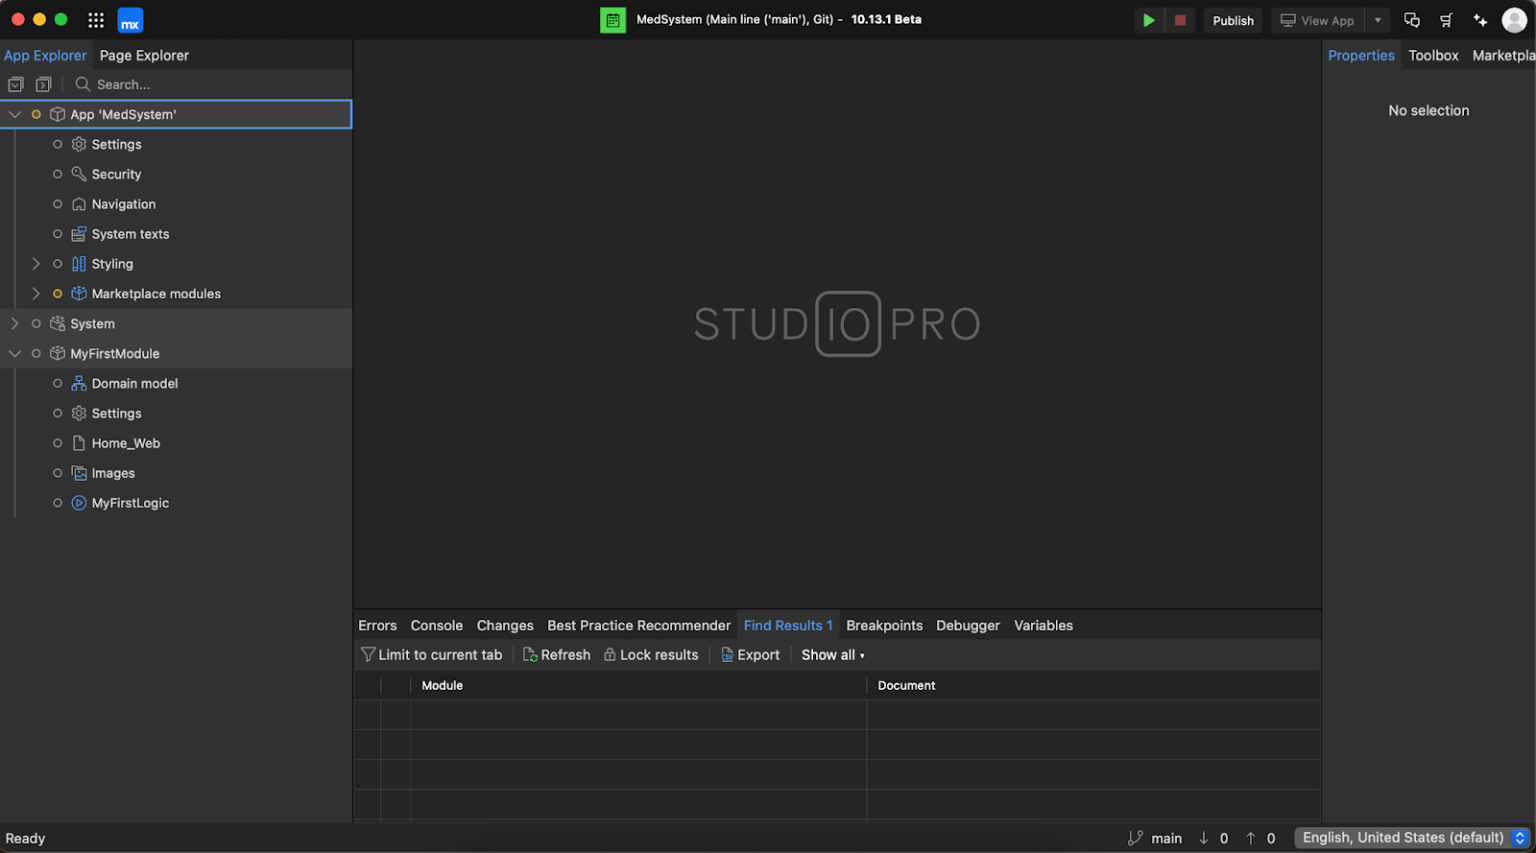Click the feedback chat icon in the toolbar
This screenshot has width=1536, height=853.
1411,19
